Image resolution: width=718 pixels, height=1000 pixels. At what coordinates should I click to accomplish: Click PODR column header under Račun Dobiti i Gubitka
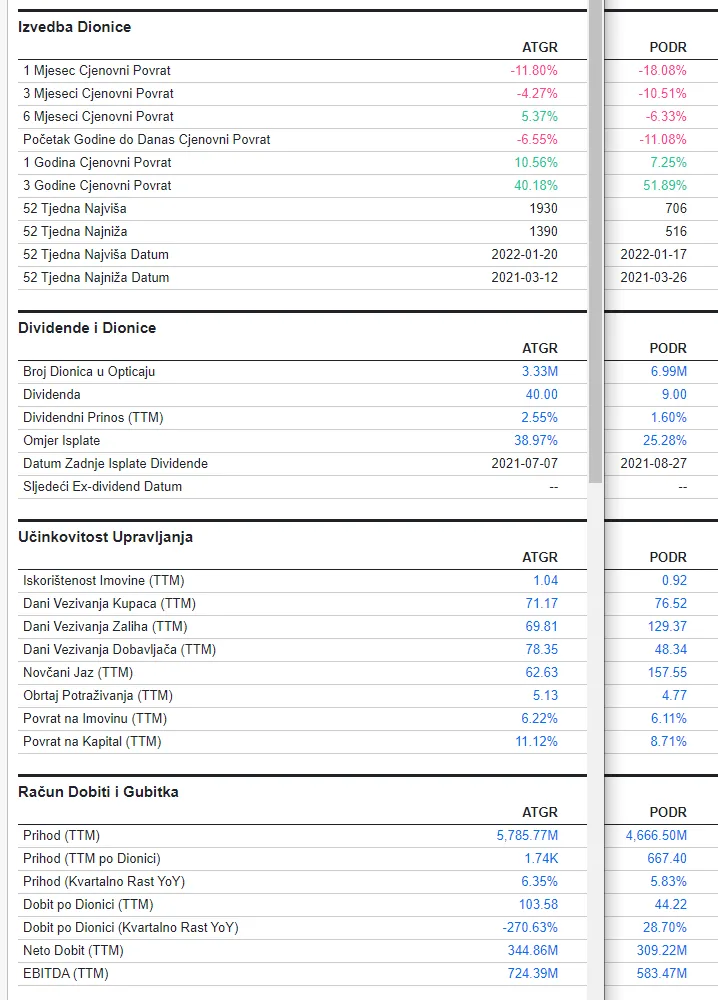point(668,813)
